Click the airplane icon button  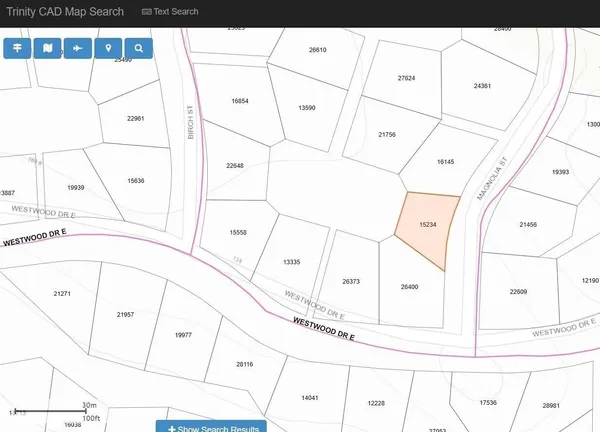click(78, 48)
